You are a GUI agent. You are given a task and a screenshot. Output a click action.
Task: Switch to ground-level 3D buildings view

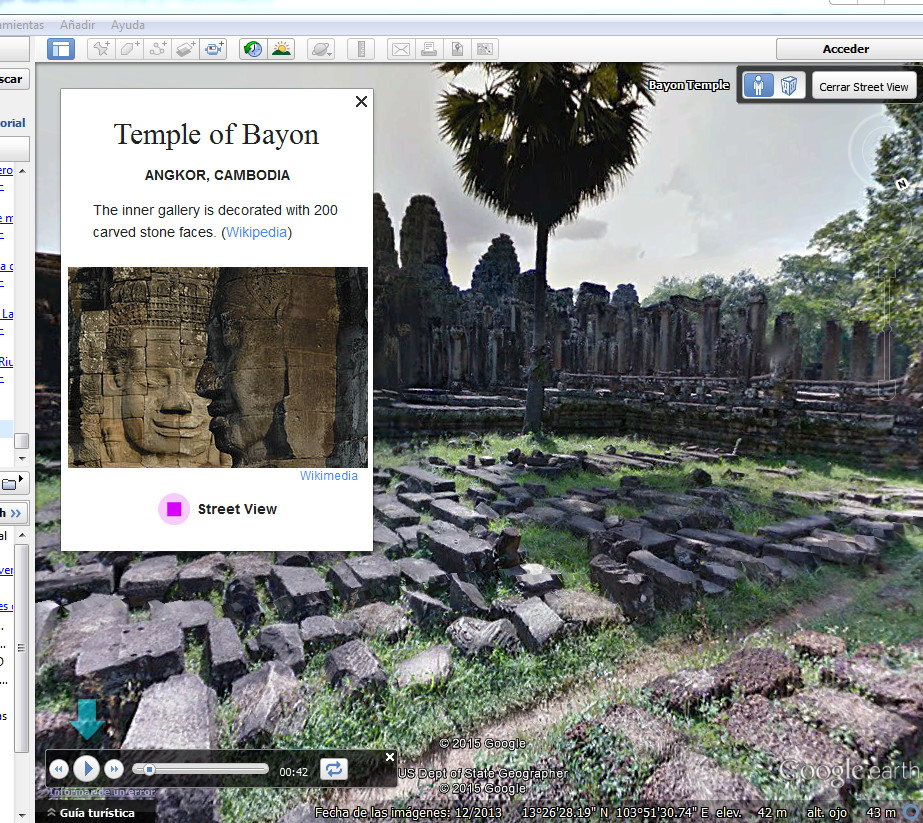[789, 86]
